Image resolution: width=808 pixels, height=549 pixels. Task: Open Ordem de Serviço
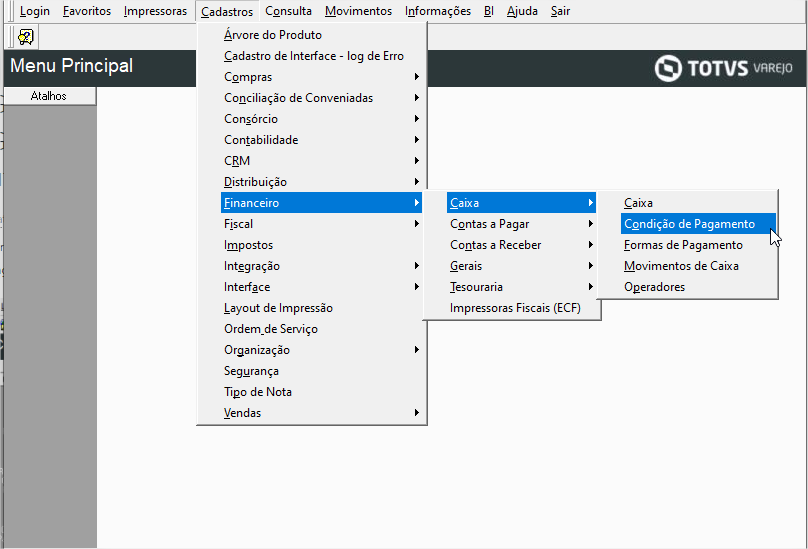[x=321, y=329]
